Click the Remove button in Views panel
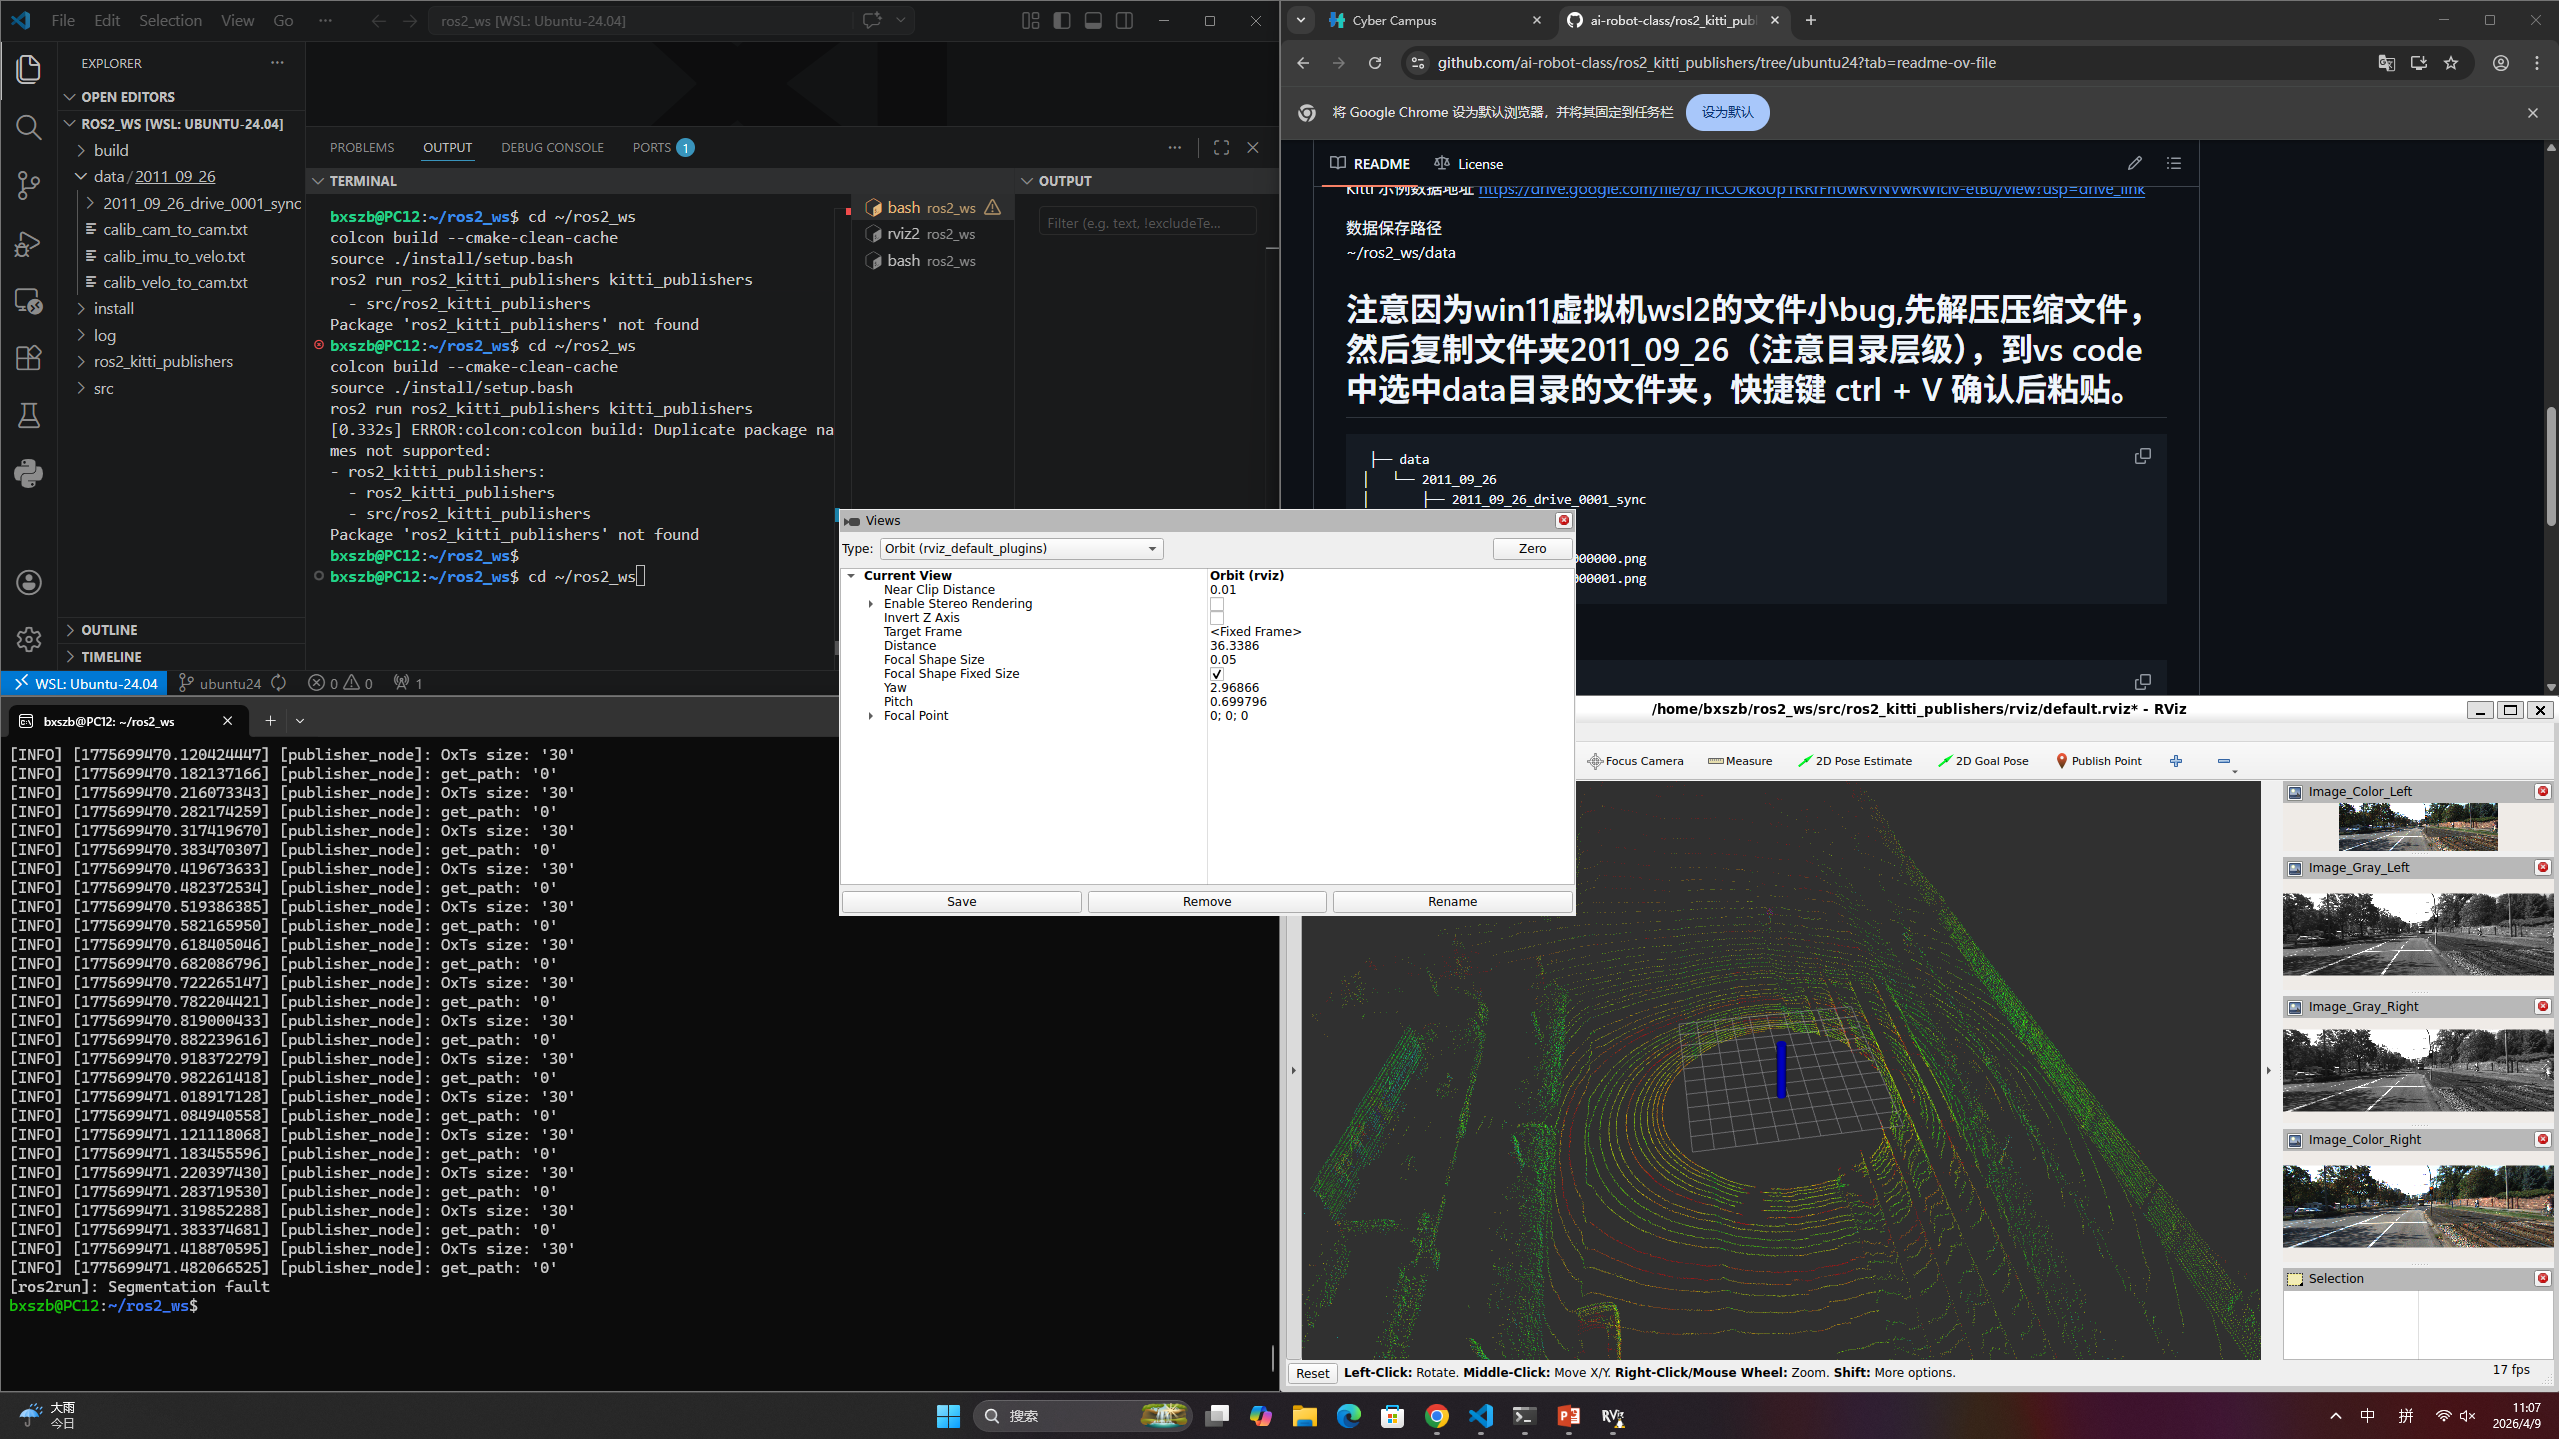Viewport: 2559px width, 1439px height. point(1207,901)
